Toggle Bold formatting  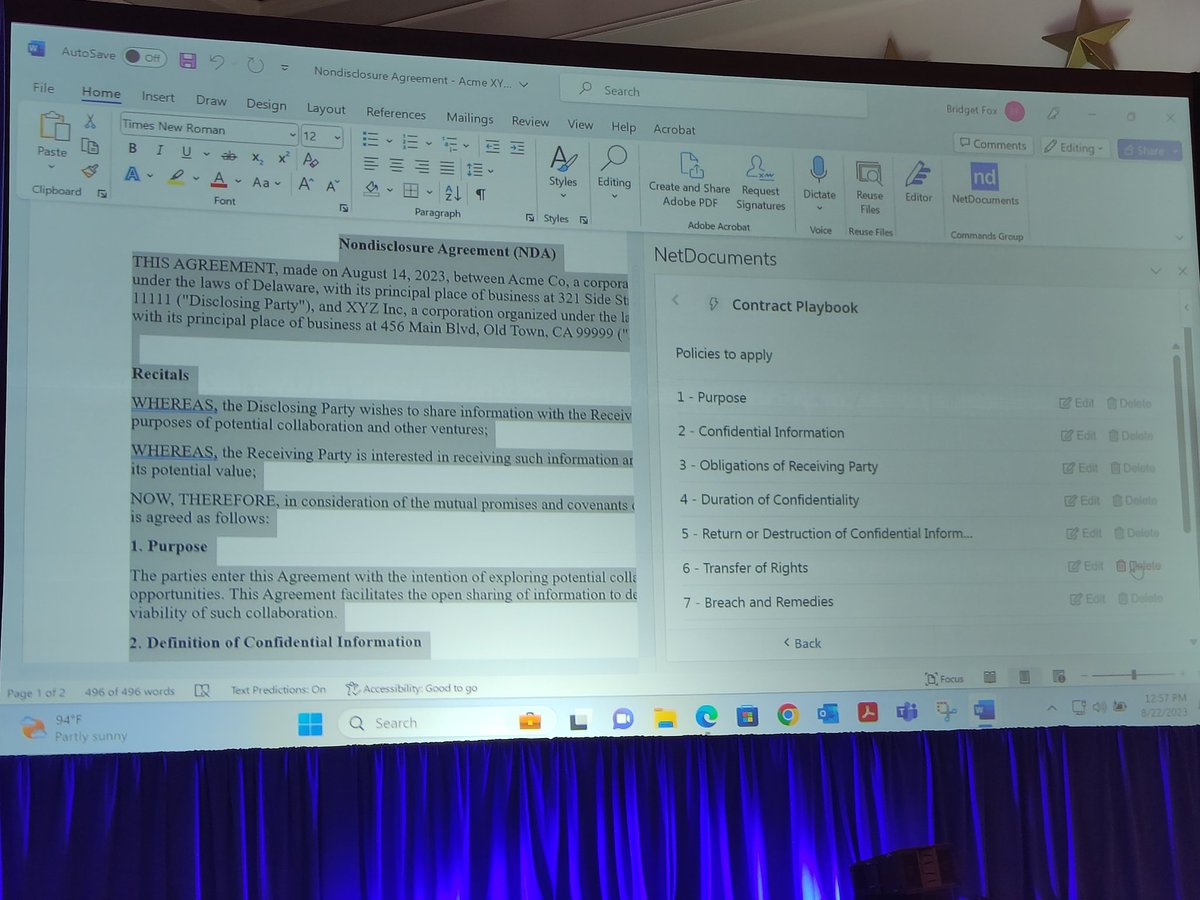(x=132, y=150)
